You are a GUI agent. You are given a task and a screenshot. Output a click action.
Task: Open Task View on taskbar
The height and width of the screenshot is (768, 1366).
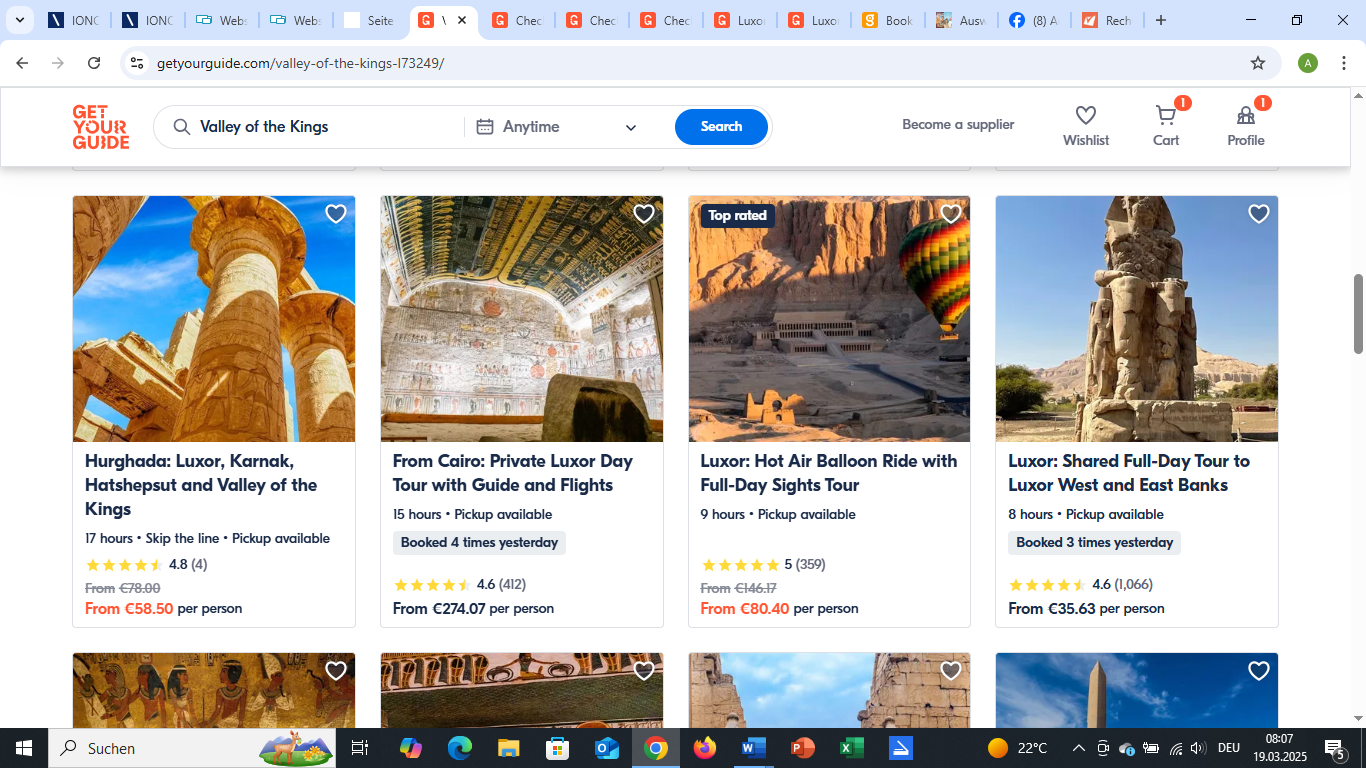pyautogui.click(x=360, y=748)
